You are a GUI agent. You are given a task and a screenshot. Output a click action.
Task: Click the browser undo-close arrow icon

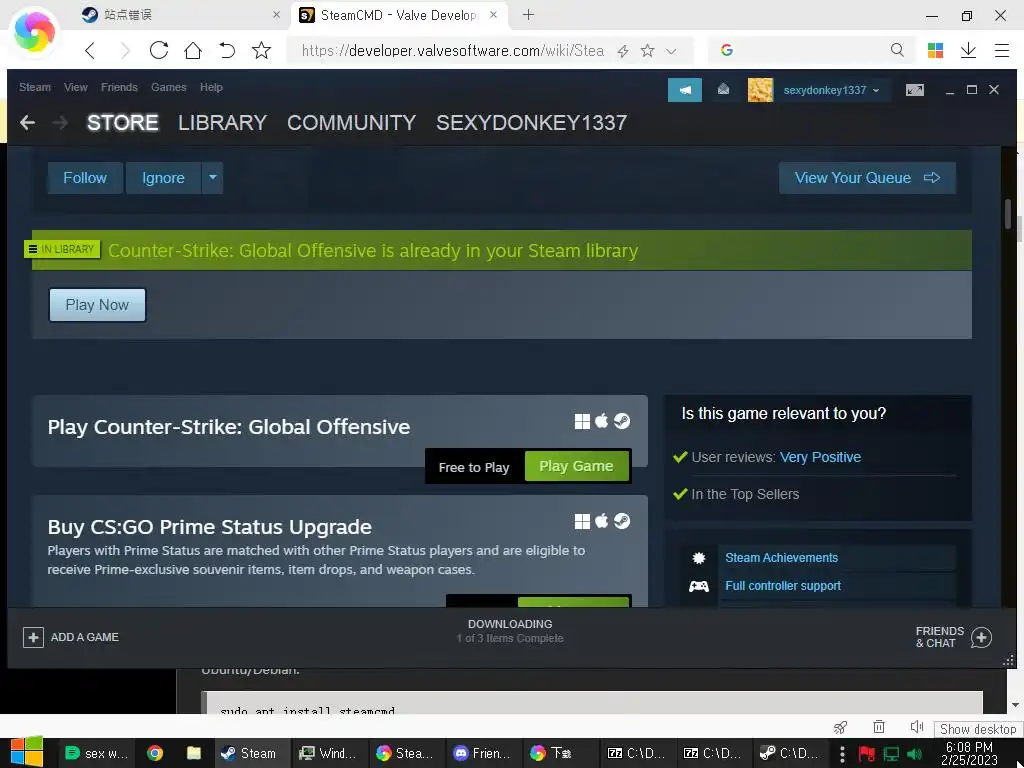tap(227, 50)
